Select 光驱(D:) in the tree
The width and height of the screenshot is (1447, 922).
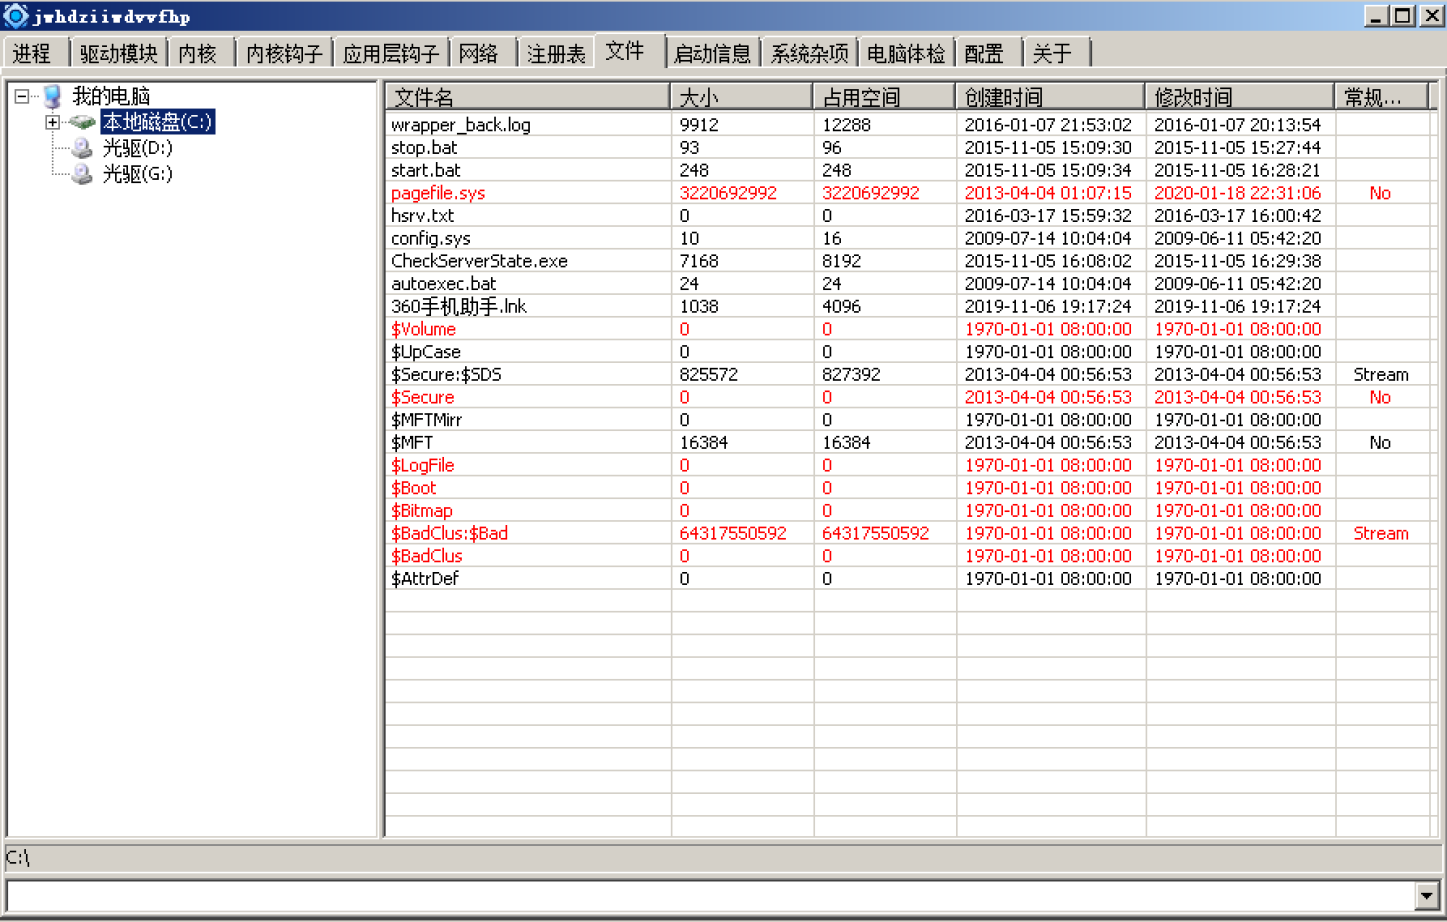(x=138, y=148)
